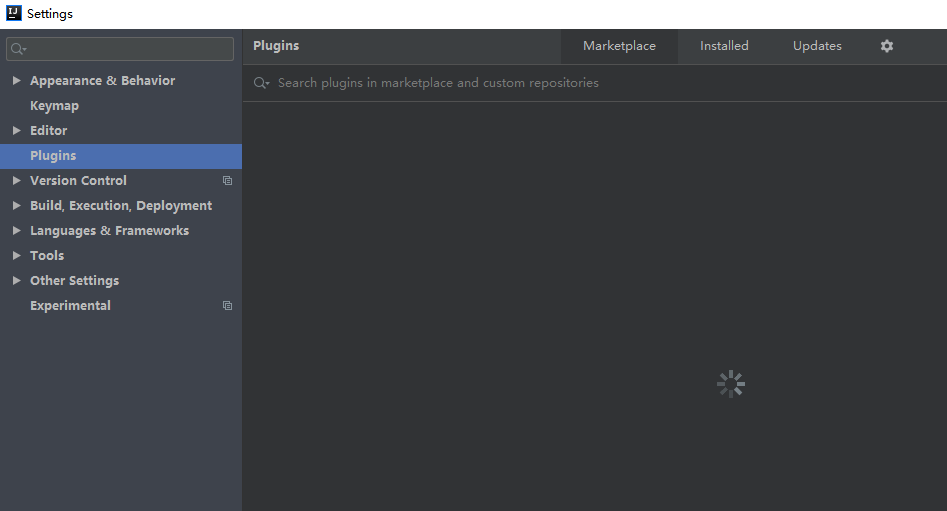This screenshot has width=947, height=511.
Task: Click the magnifier icon in marketplace search
Action: 261,83
